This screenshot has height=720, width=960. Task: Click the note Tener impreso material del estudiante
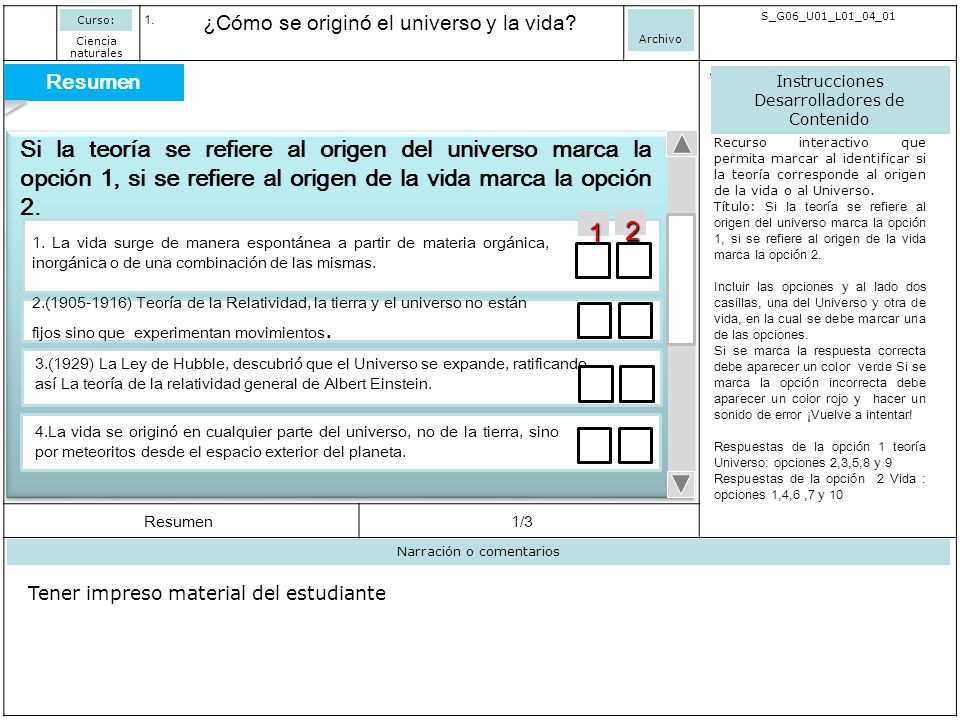point(206,593)
